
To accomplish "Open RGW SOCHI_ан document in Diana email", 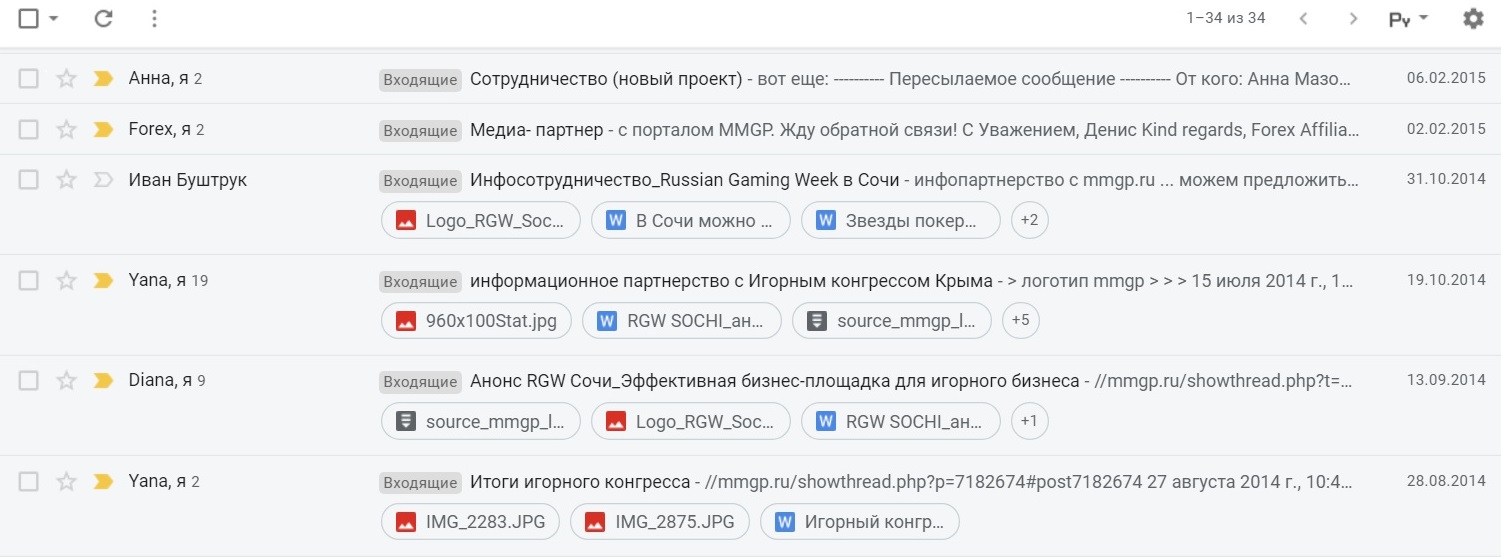I will (901, 421).
